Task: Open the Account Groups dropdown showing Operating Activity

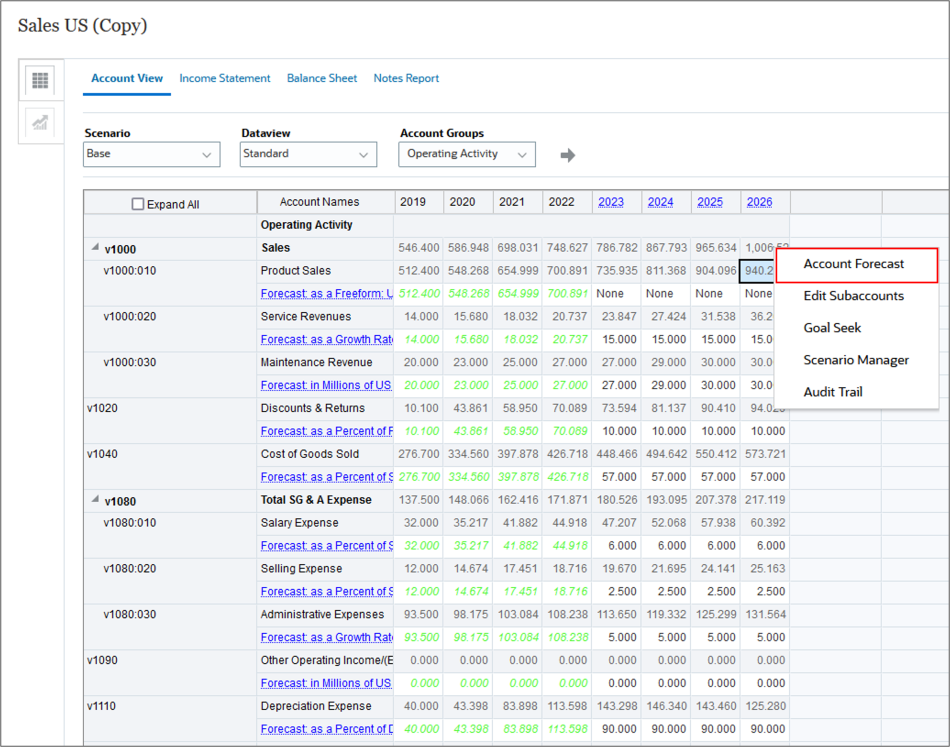Action: pyautogui.click(x=466, y=154)
